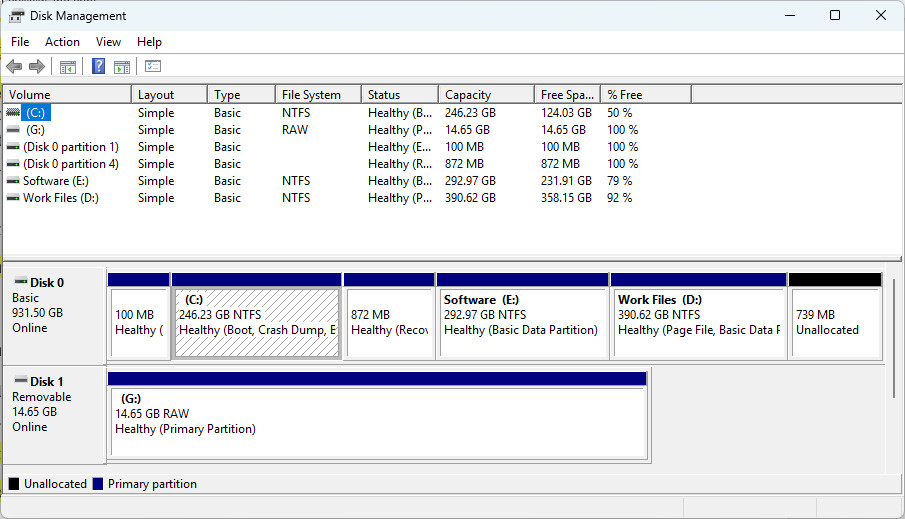Open Help via the question mark icon
Image resolution: width=905 pixels, height=519 pixels.
99,66
